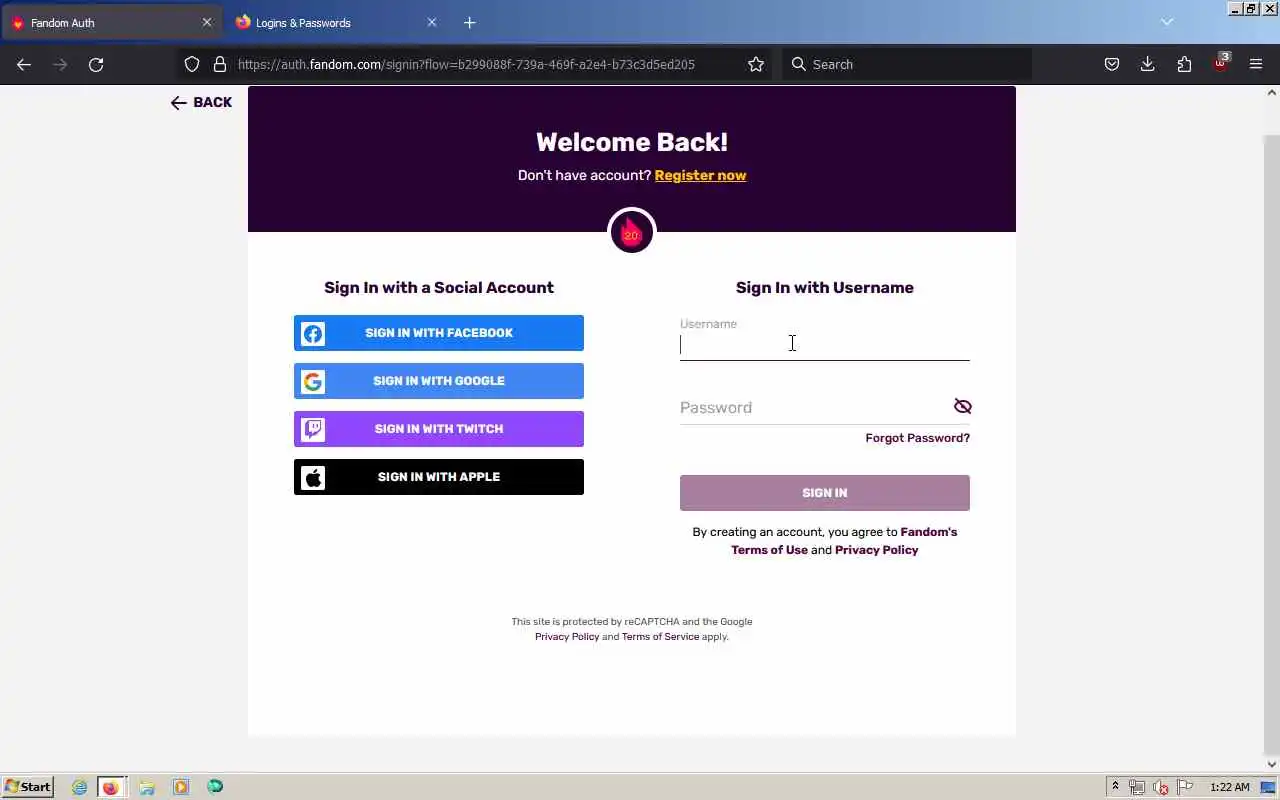The height and width of the screenshot is (800, 1280).
Task: Click the Firefox forward arrow
Action: pyautogui.click(x=60, y=64)
